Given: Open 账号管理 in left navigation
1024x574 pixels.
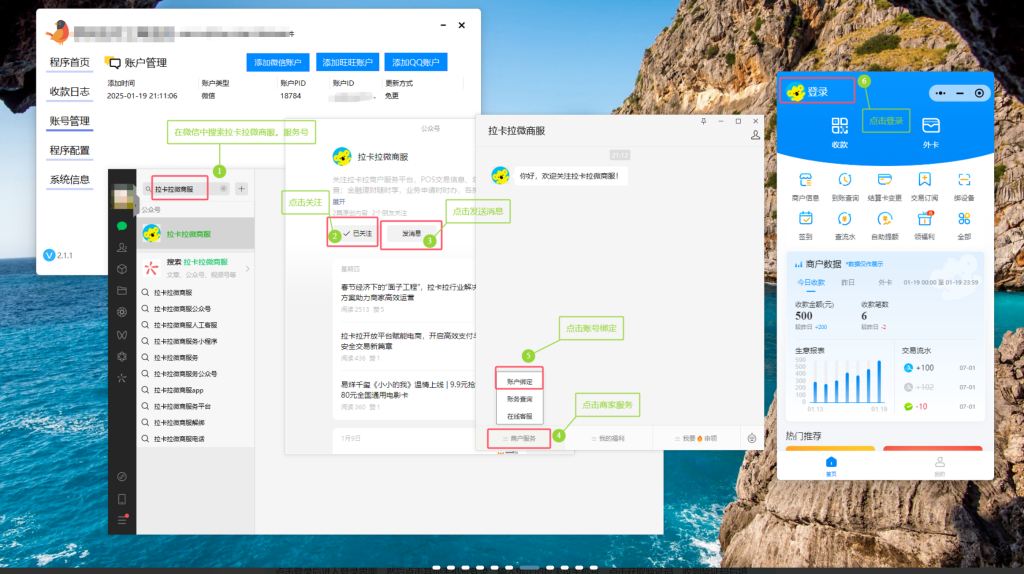Looking at the screenshot, I should tap(70, 121).
